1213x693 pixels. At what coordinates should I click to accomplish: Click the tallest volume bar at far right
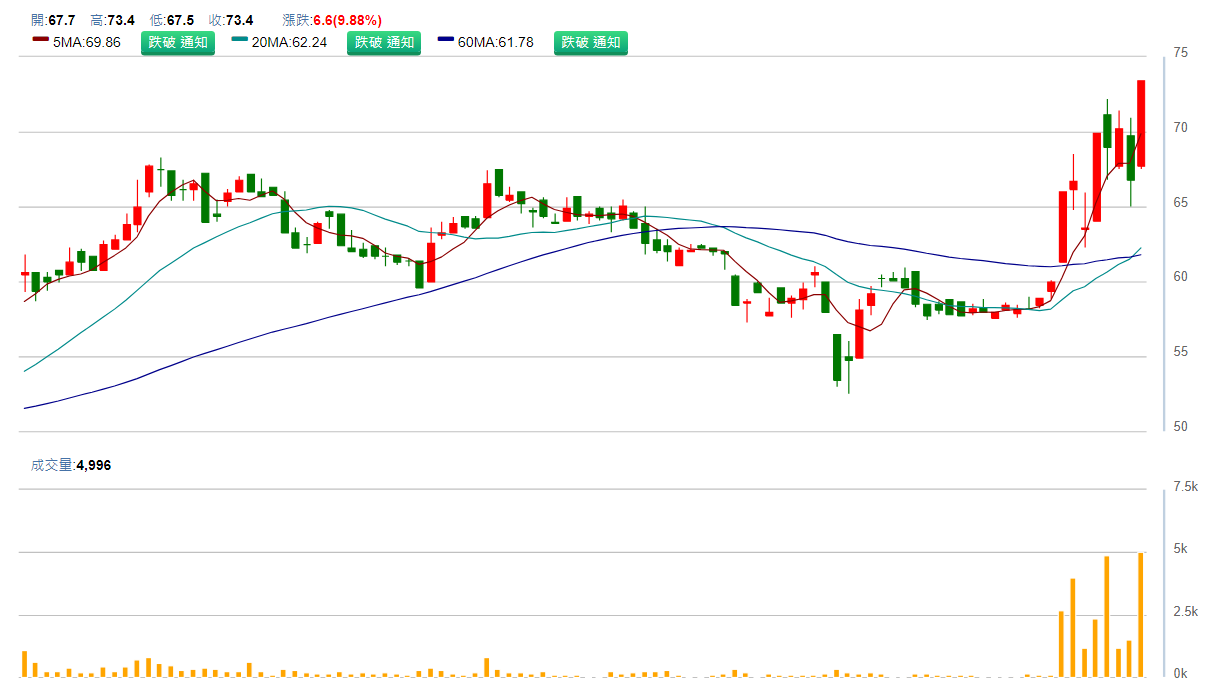coord(1141,615)
